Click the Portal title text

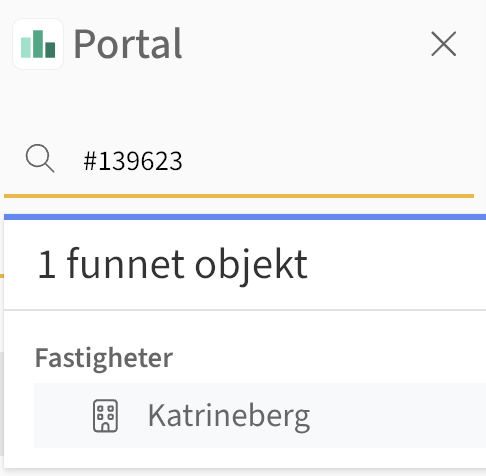click(x=128, y=44)
